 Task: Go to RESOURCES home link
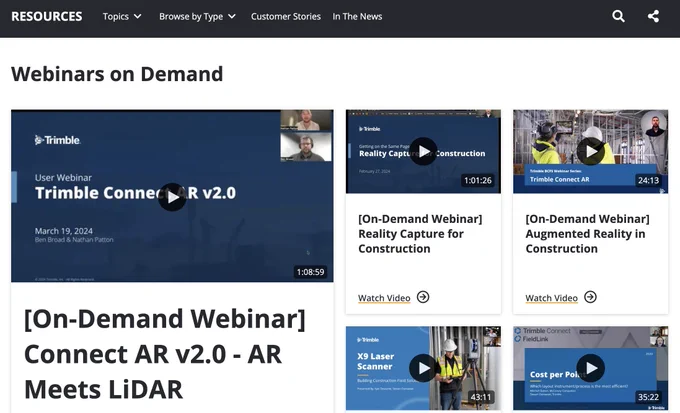click(47, 16)
